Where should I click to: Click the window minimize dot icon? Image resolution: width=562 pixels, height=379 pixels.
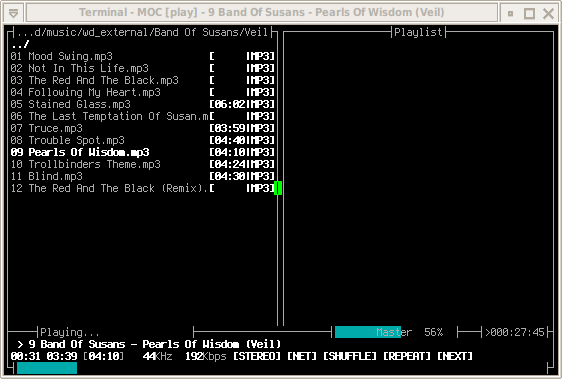[x=510, y=14]
